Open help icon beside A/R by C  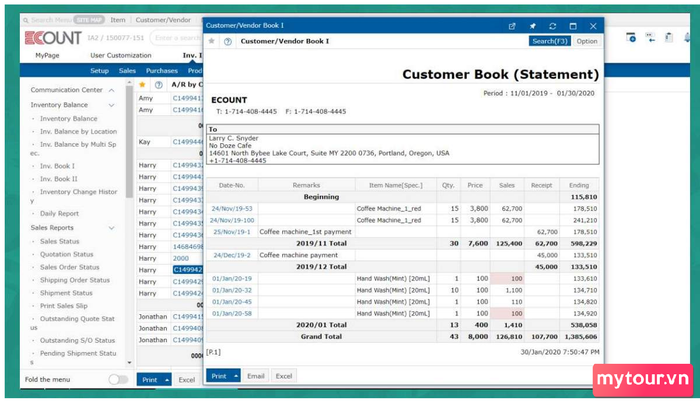[x=158, y=84]
